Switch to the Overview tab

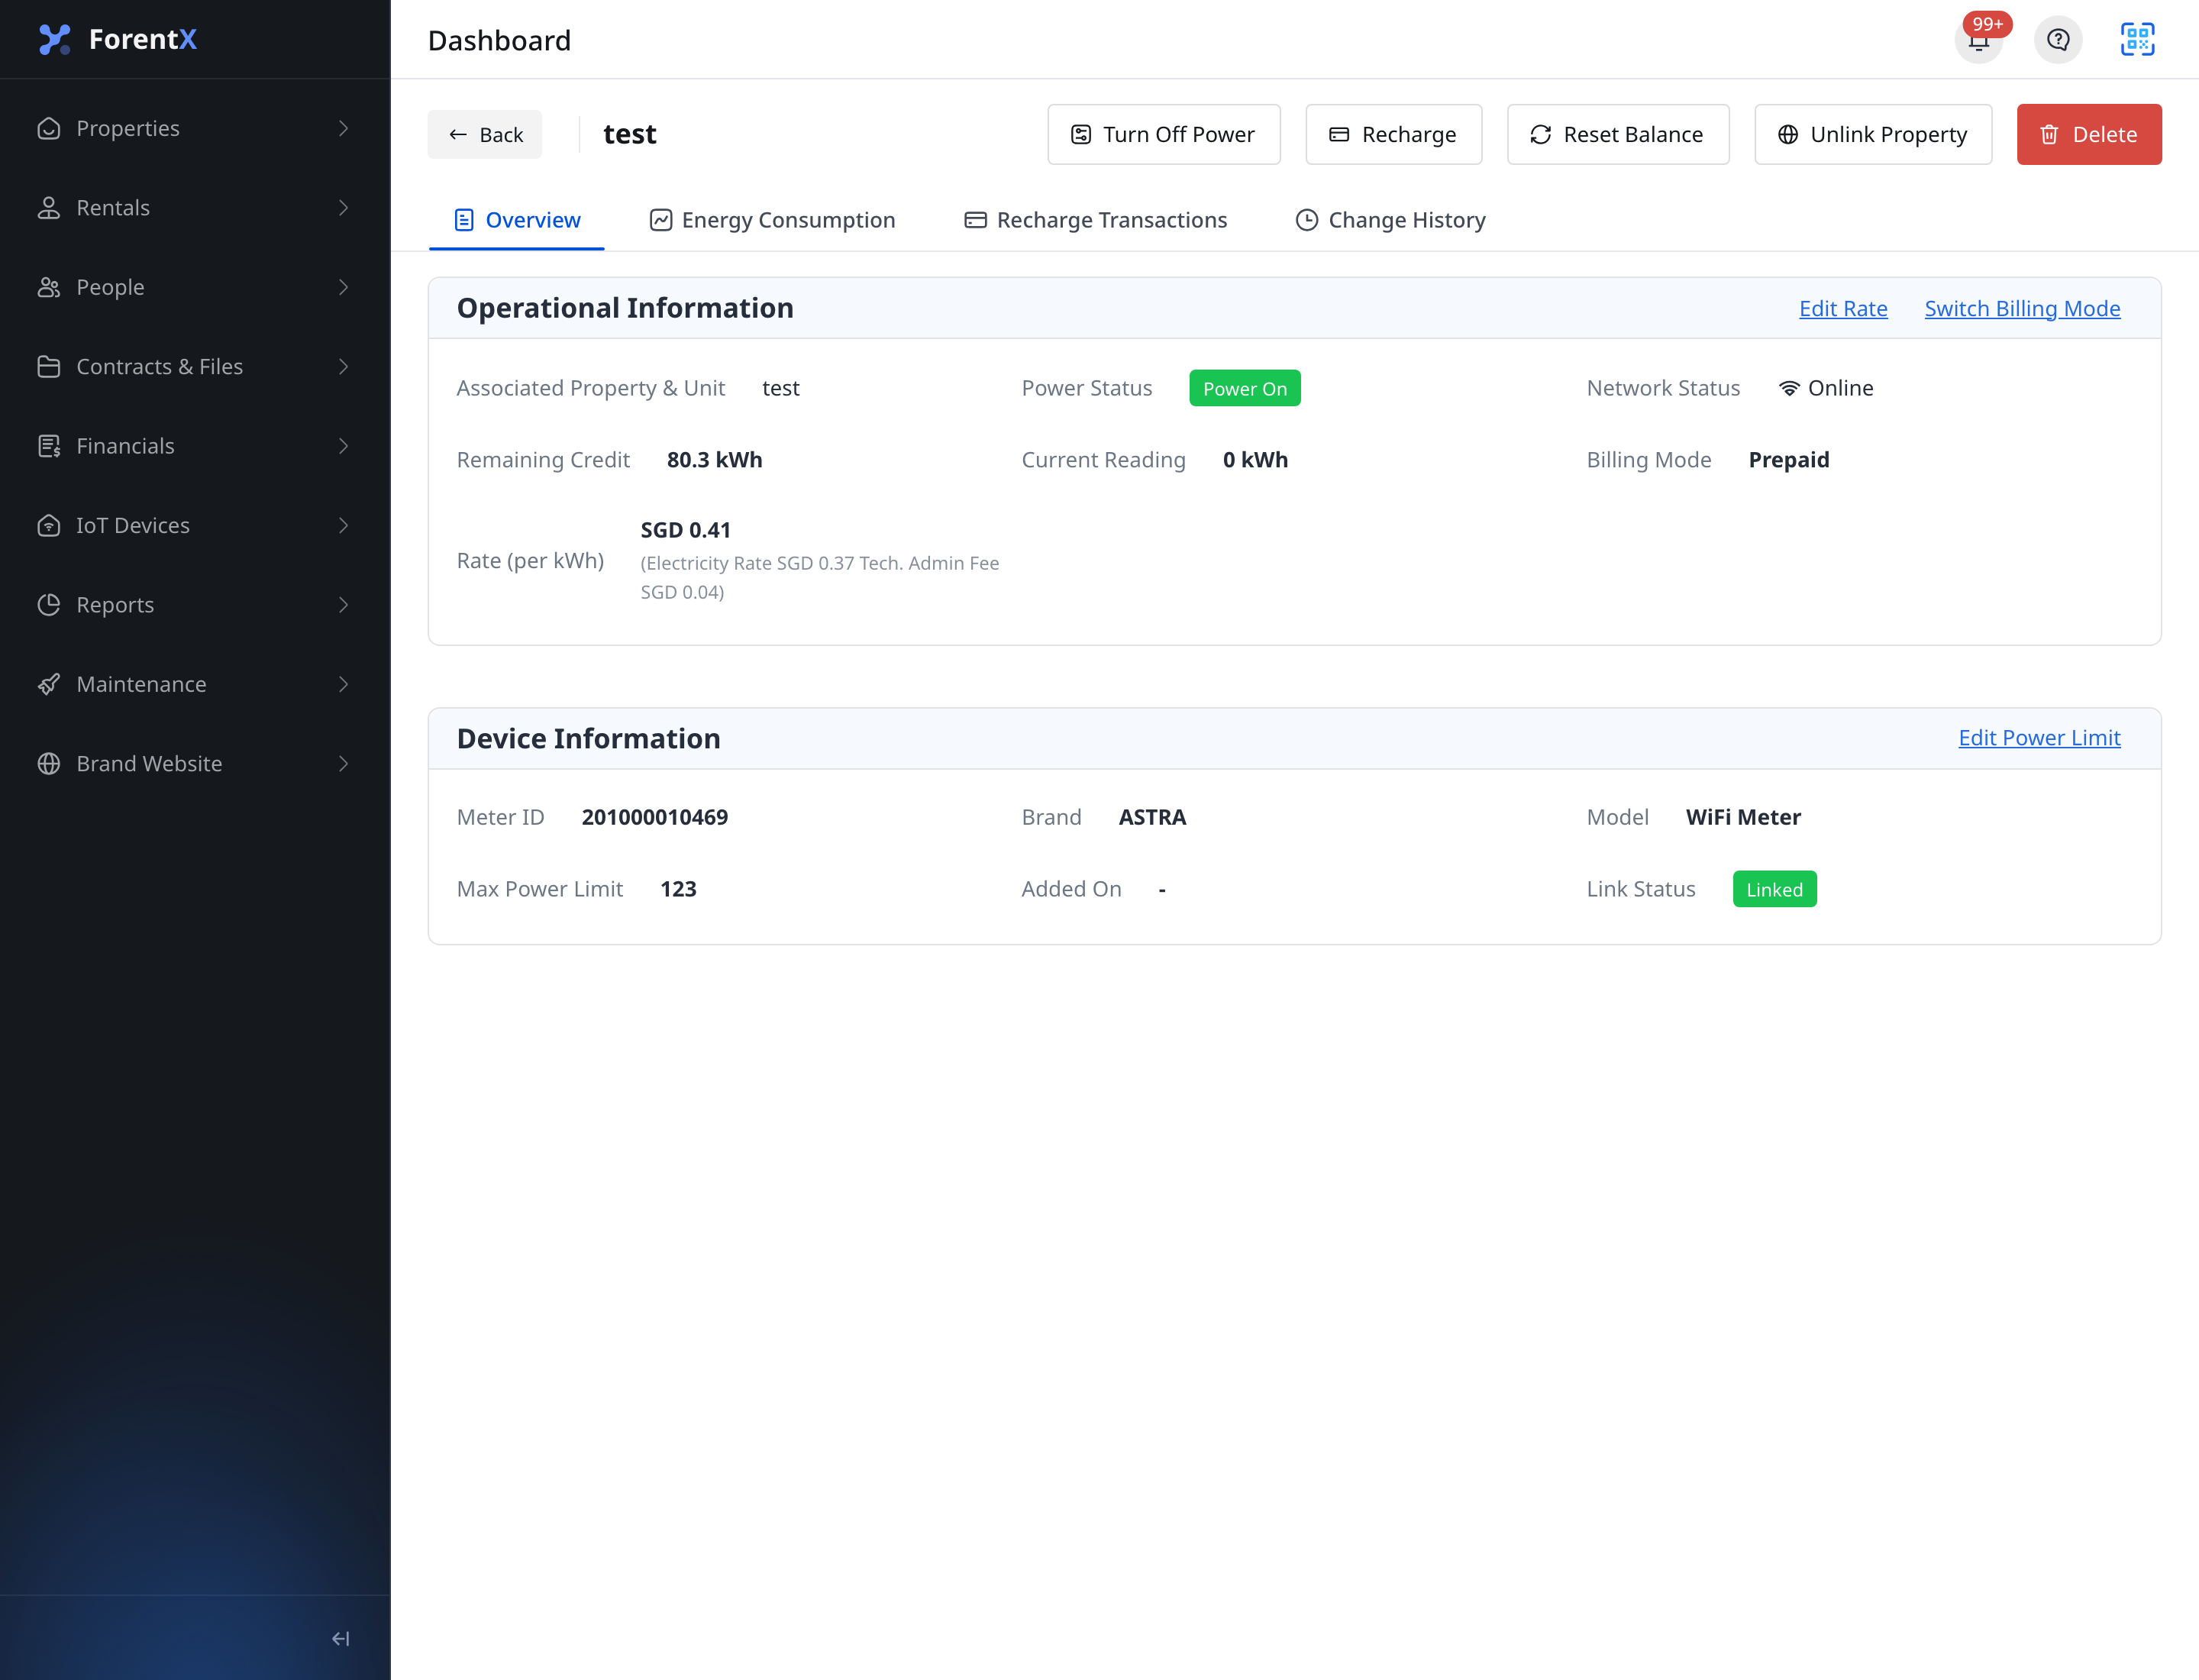click(517, 220)
